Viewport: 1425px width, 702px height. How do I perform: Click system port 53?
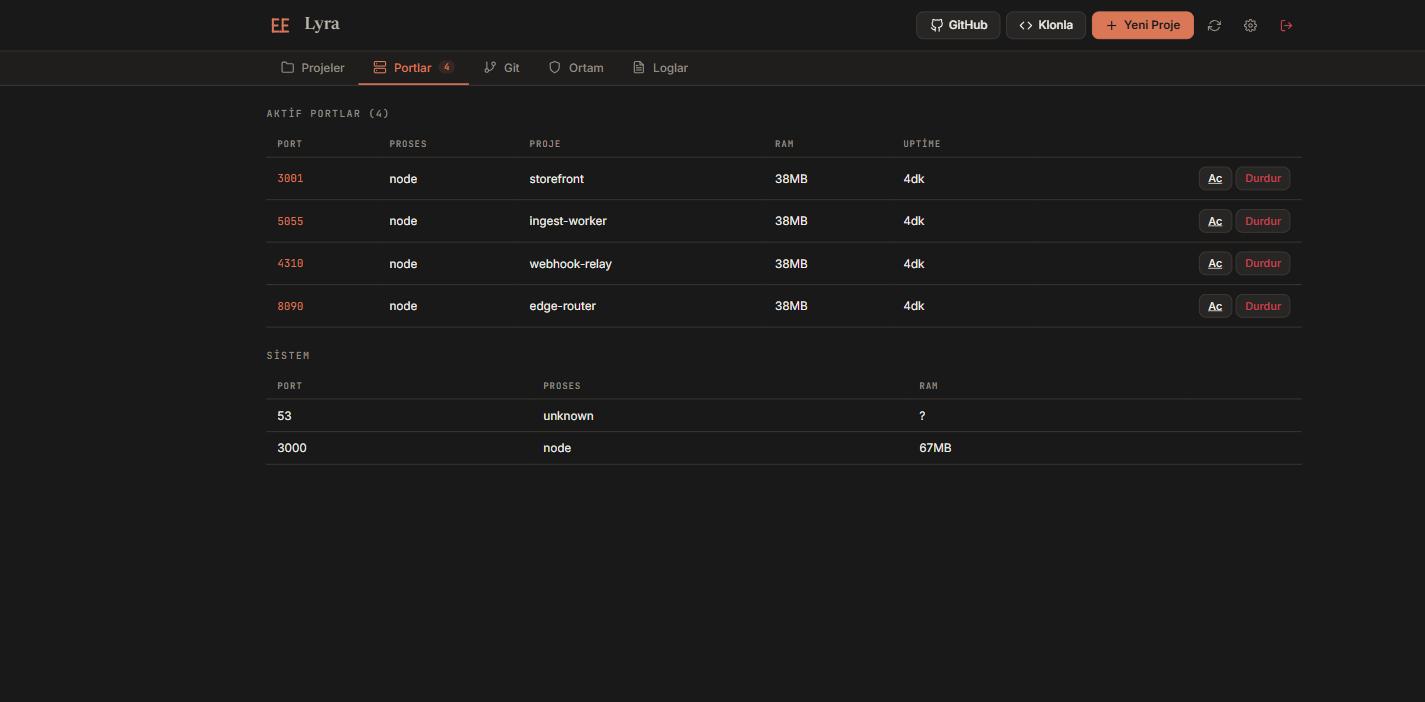[284, 416]
